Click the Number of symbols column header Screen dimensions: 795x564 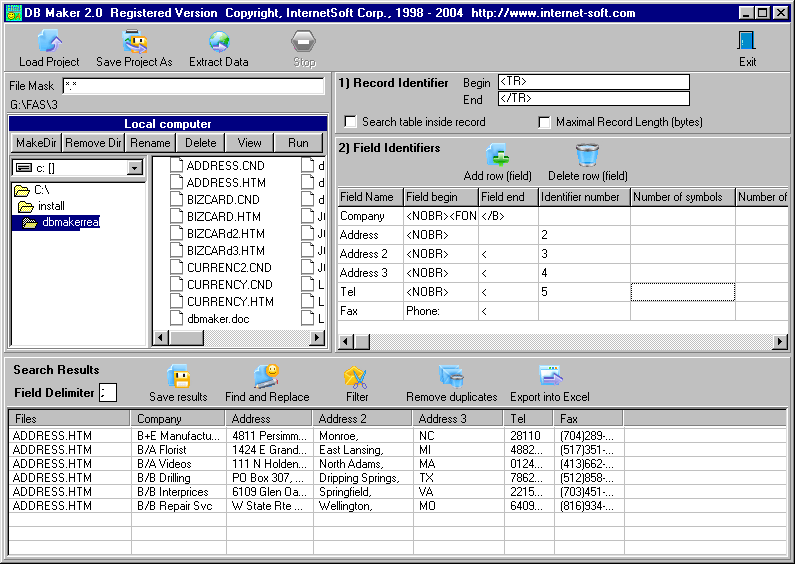click(x=682, y=197)
